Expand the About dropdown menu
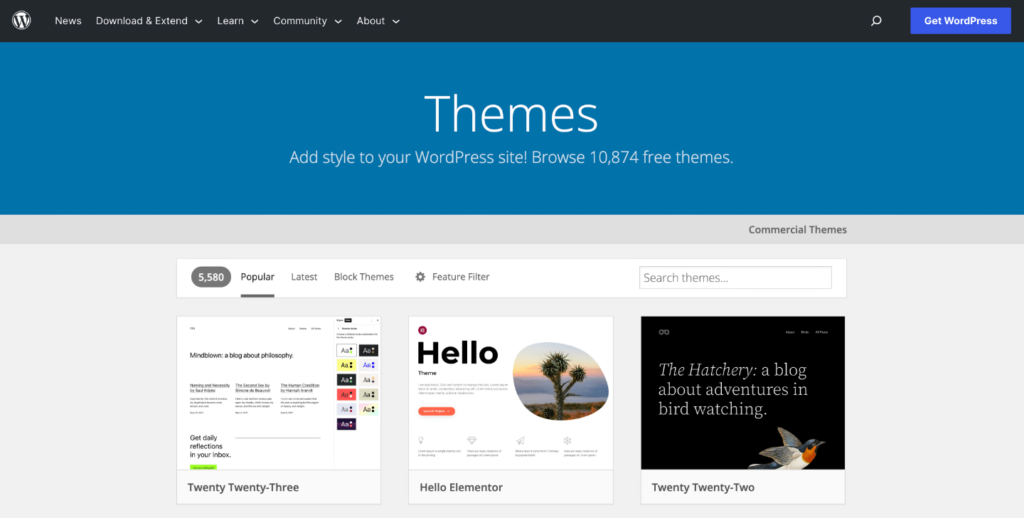The image size is (1024, 518). click(378, 21)
